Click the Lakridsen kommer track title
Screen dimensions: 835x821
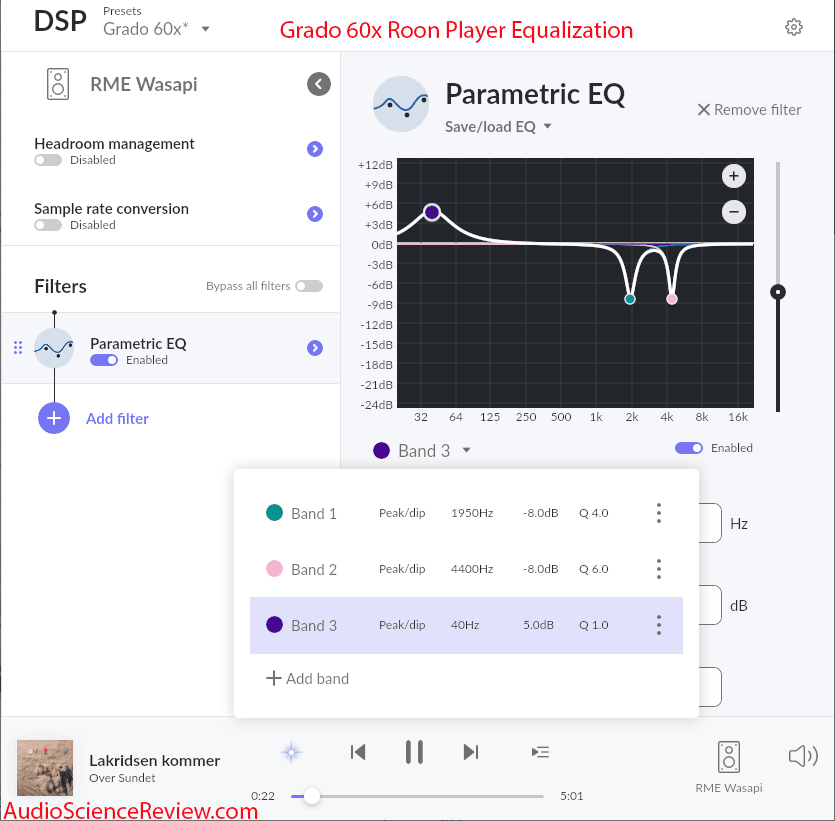coord(154,761)
